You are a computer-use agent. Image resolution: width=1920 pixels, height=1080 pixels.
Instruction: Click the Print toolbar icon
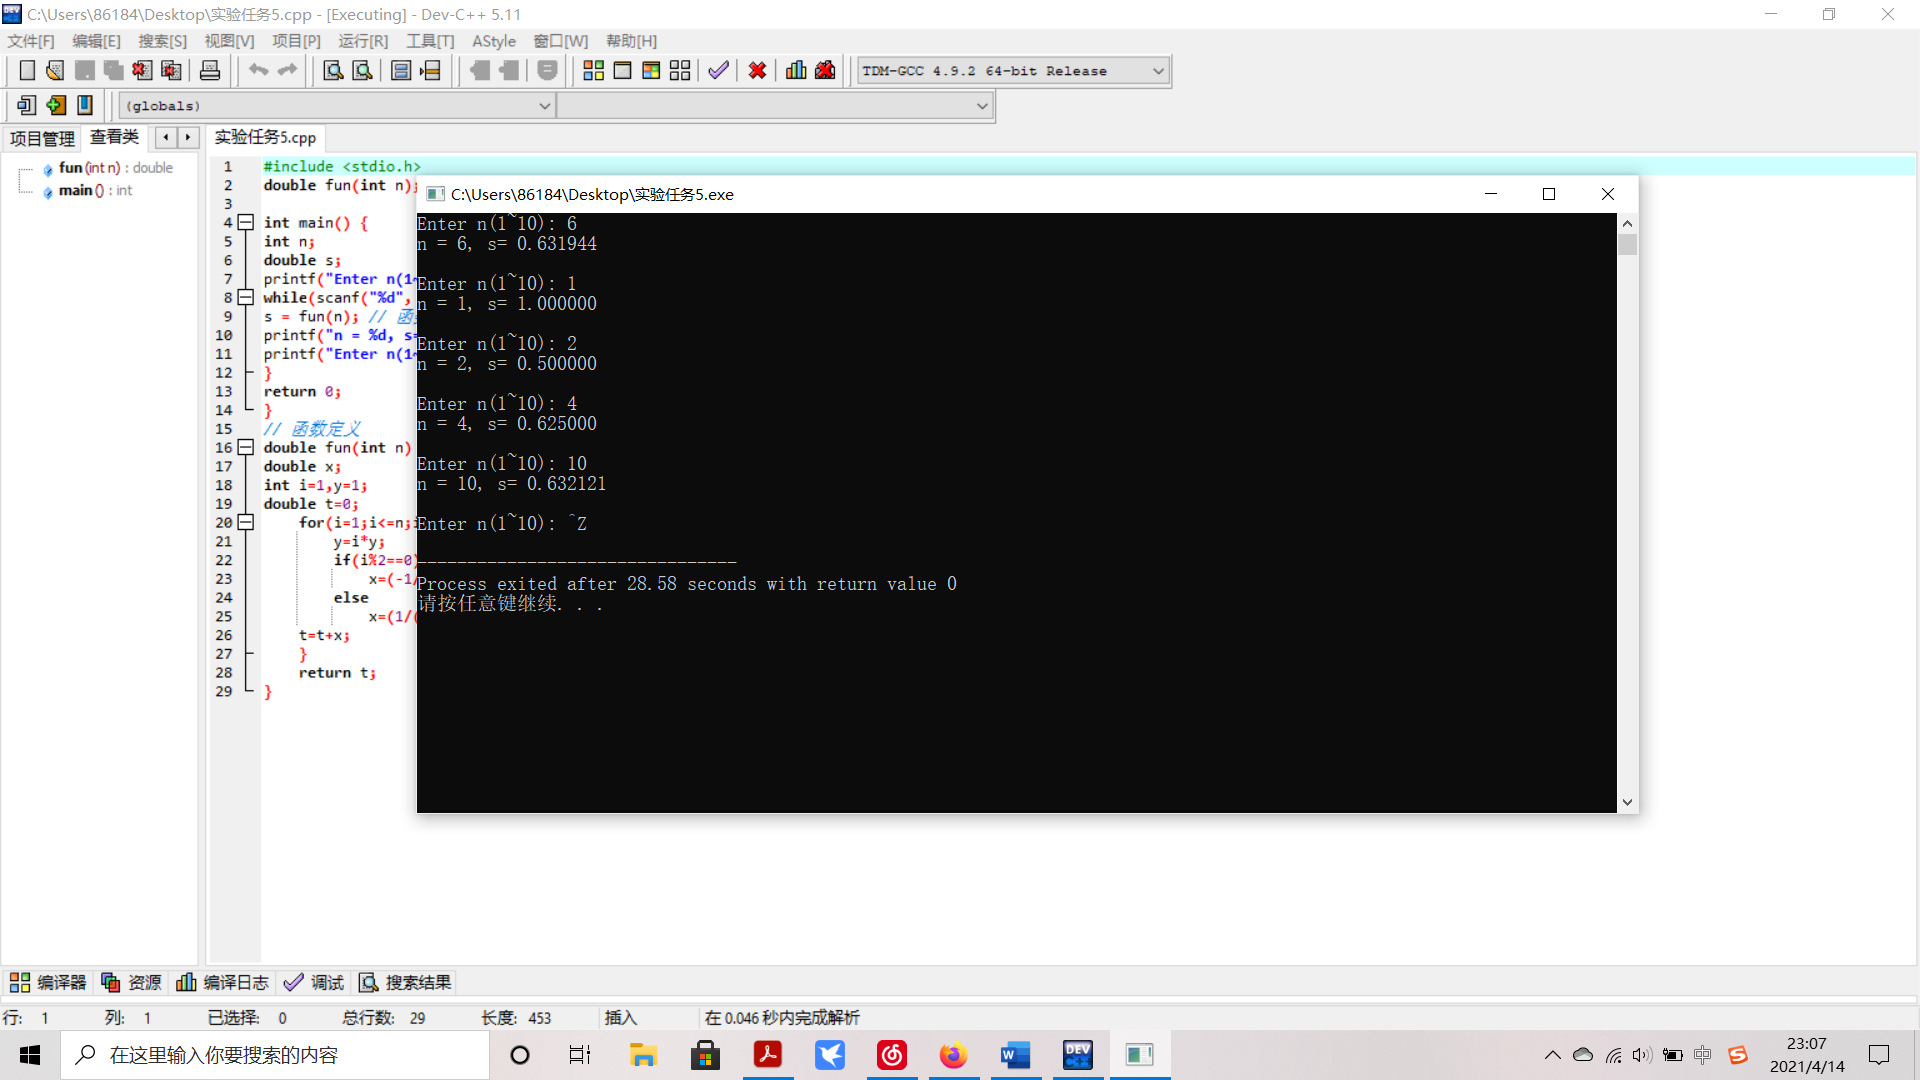click(x=210, y=71)
